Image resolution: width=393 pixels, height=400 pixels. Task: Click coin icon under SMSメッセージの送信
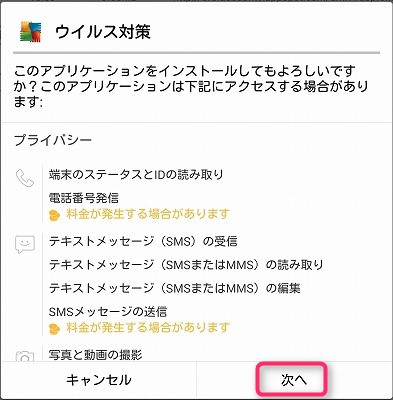(54, 329)
